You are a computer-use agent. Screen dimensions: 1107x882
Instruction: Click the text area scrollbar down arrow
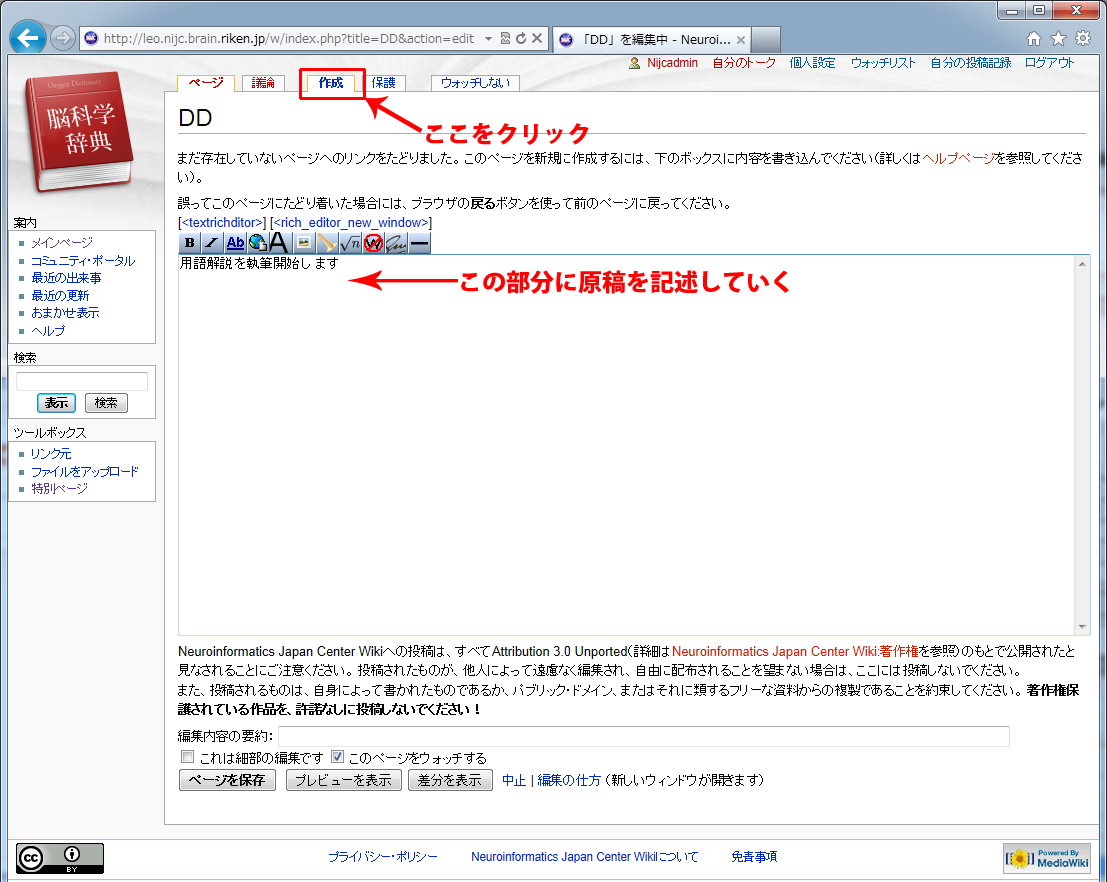tap(1083, 626)
